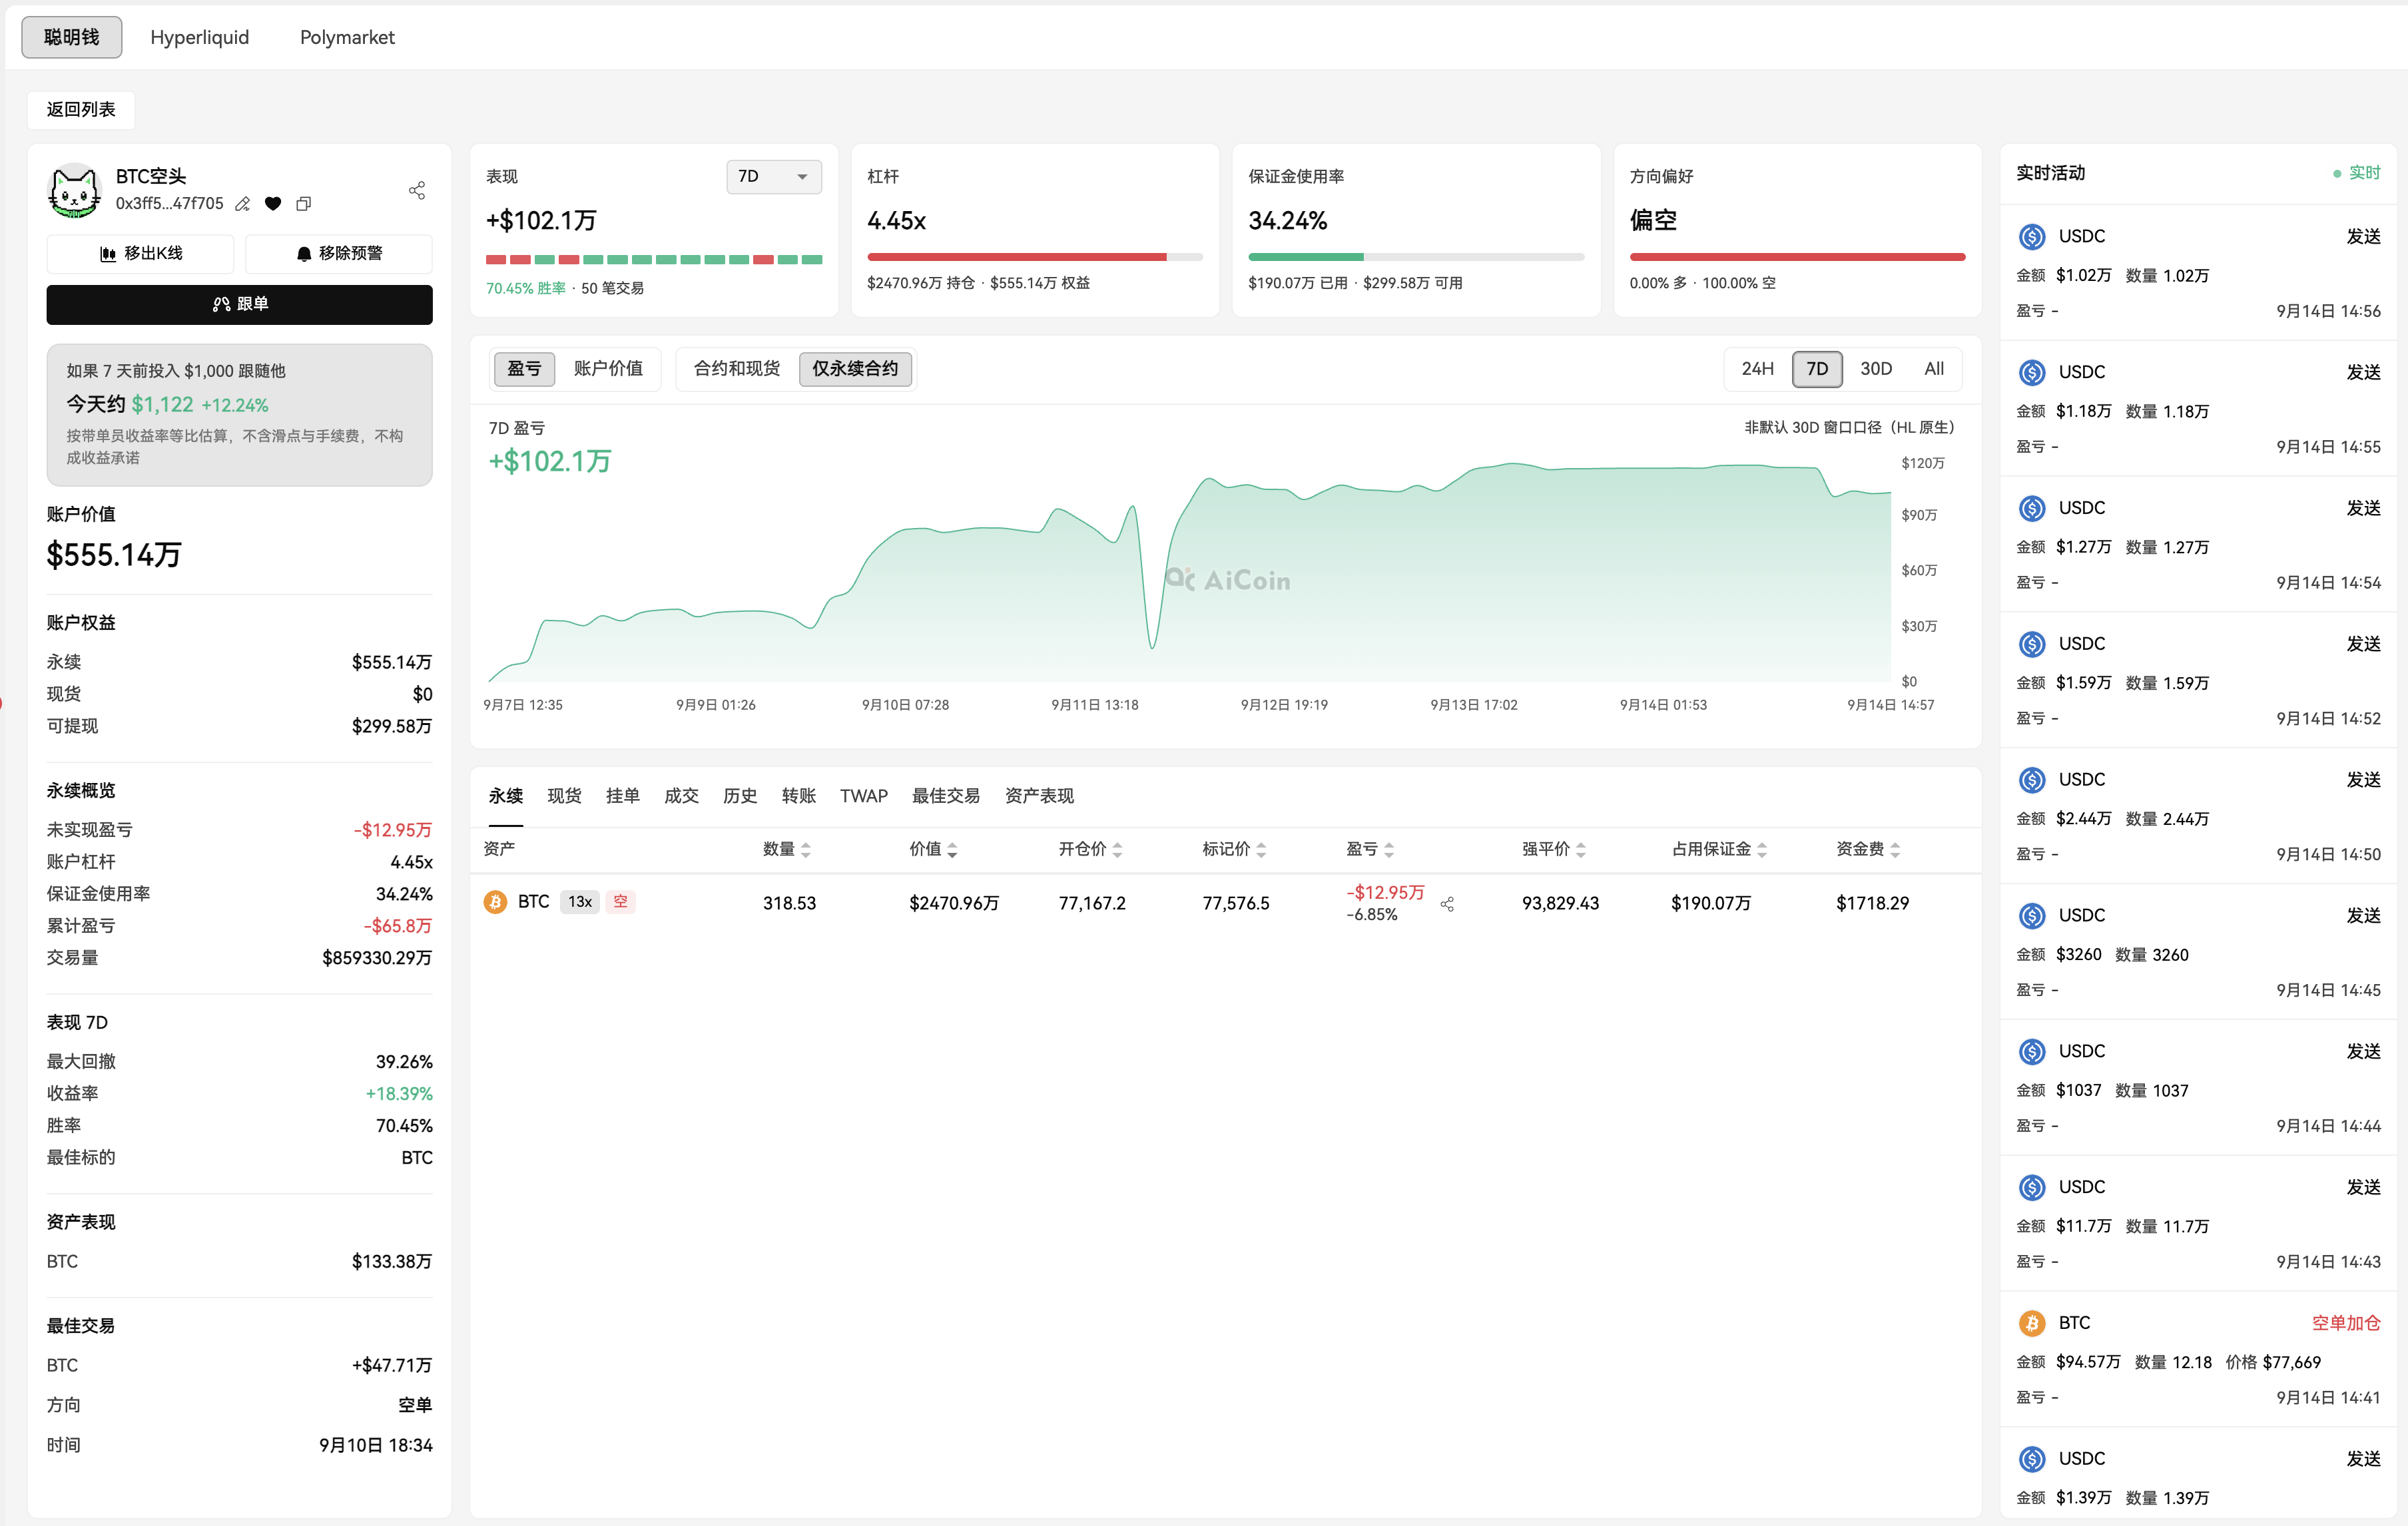Set chart range to 30D
Image resolution: width=2408 pixels, height=1526 pixels.
[1876, 369]
